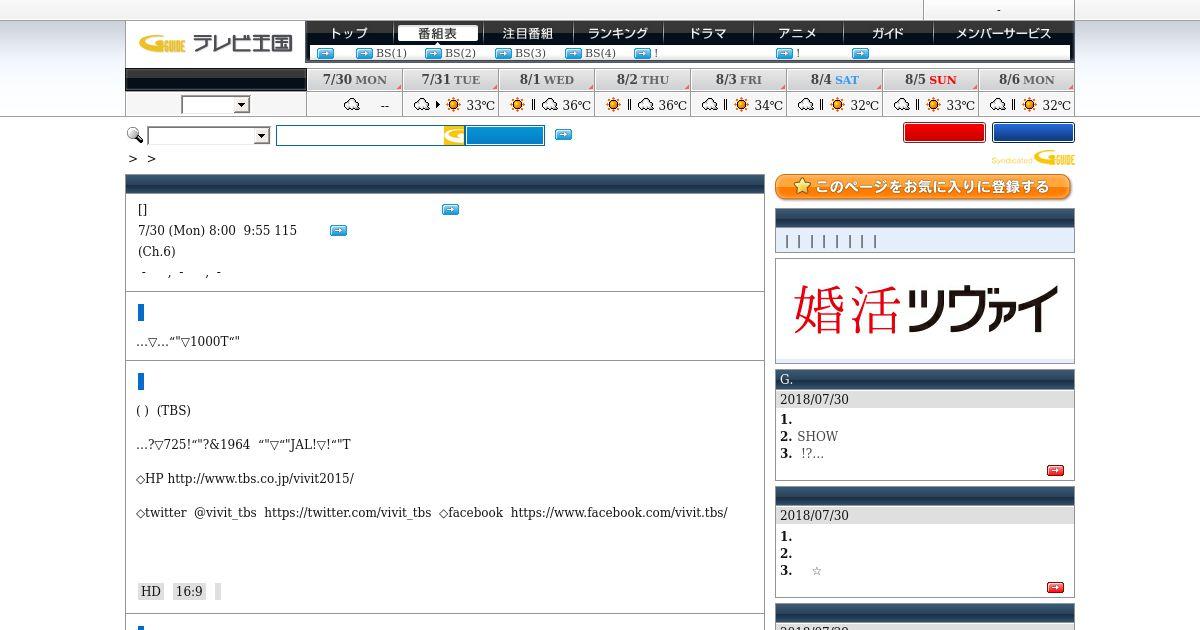This screenshot has width=1200, height=630.
Task: Click the red button at top right
Action: (944, 132)
